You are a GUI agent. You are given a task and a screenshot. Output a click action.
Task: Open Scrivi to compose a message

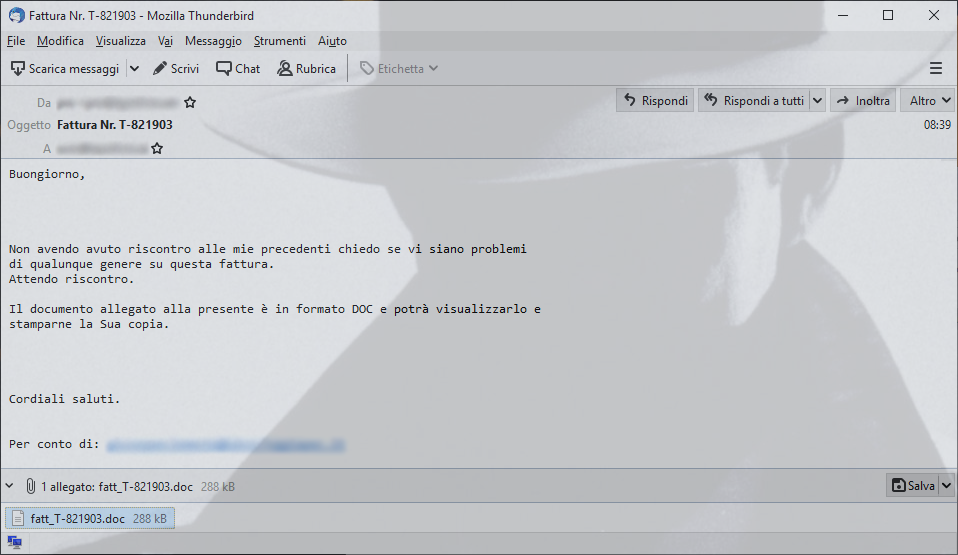click(x=176, y=68)
